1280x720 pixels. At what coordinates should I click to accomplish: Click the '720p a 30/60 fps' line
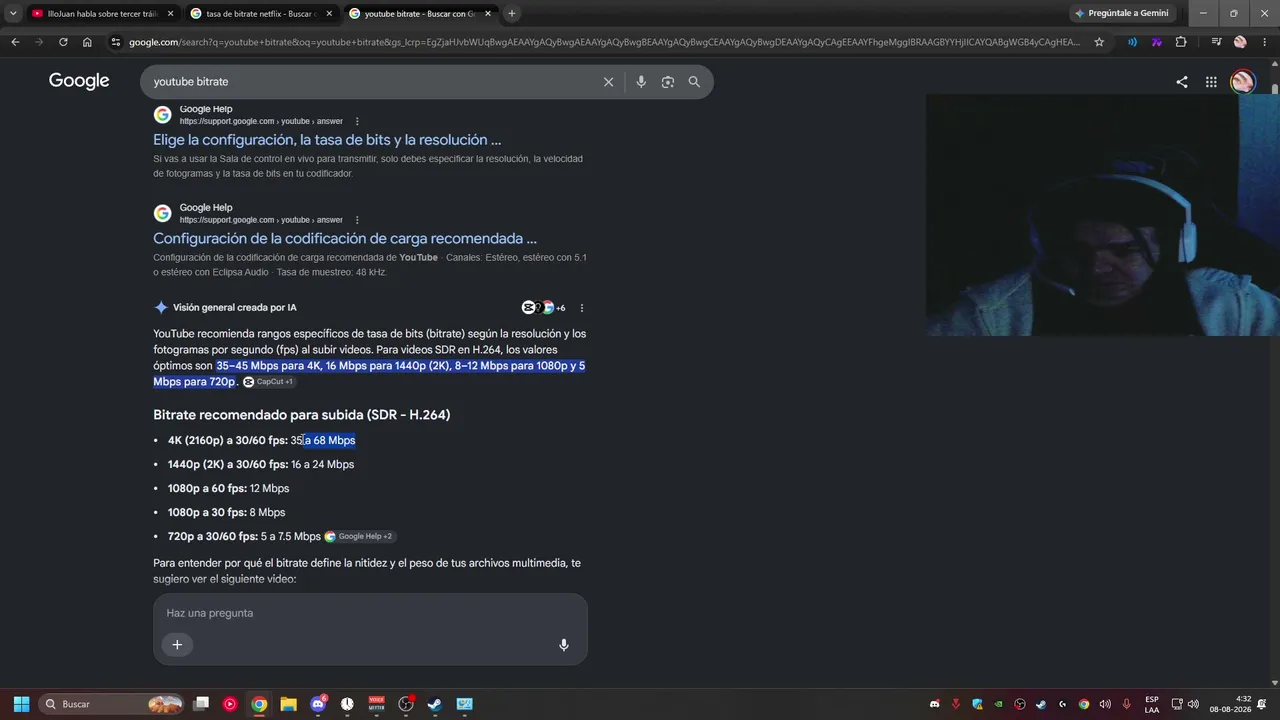244,537
